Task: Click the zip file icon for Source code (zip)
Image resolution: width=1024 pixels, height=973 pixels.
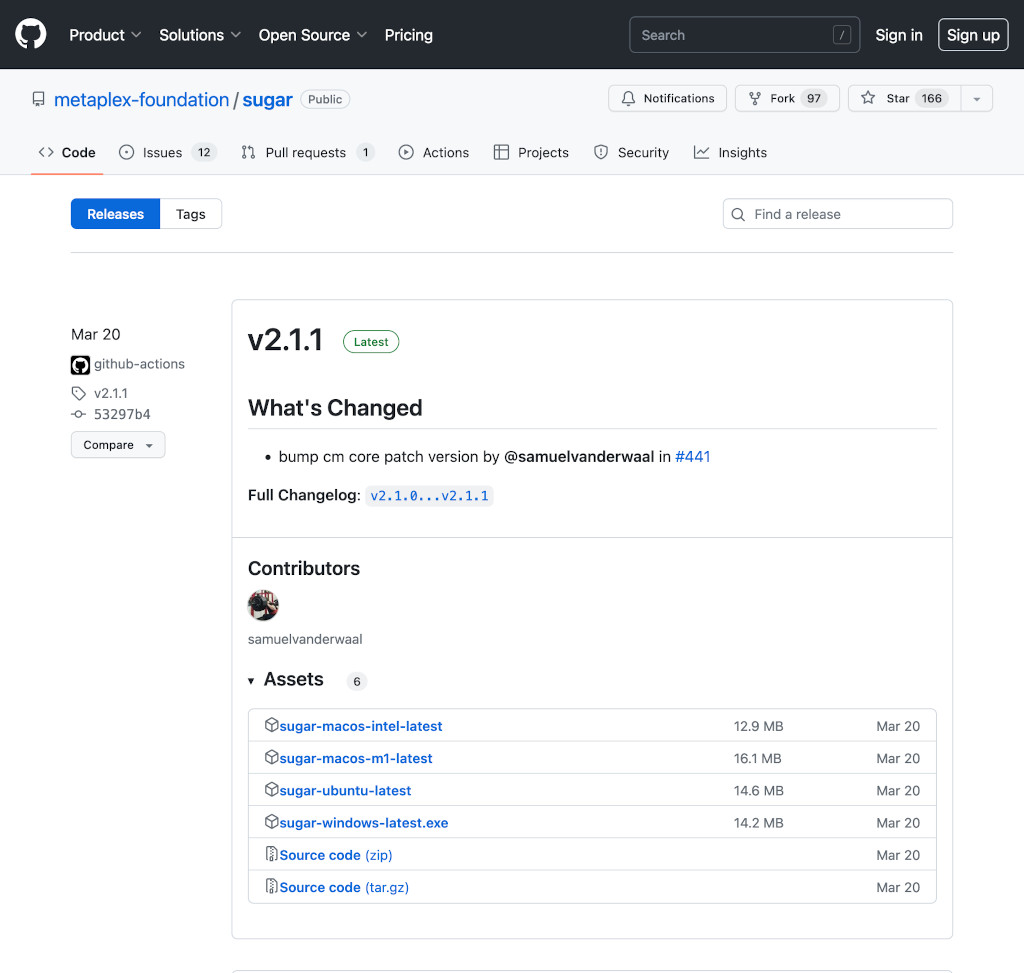Action: pos(272,853)
